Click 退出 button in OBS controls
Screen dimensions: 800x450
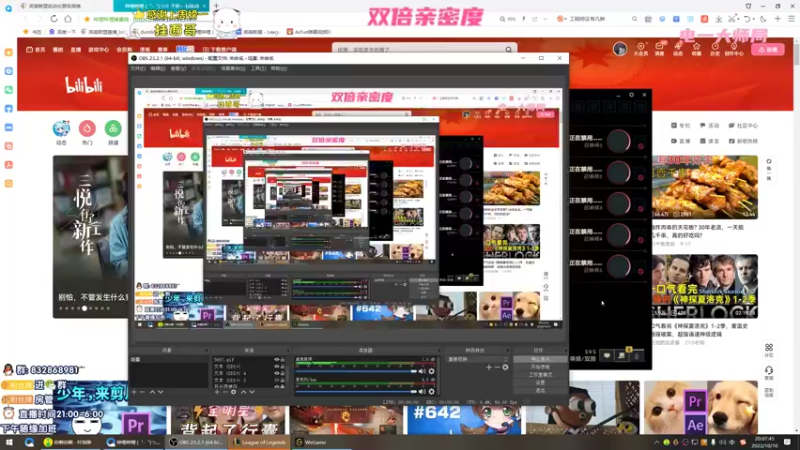click(540, 390)
